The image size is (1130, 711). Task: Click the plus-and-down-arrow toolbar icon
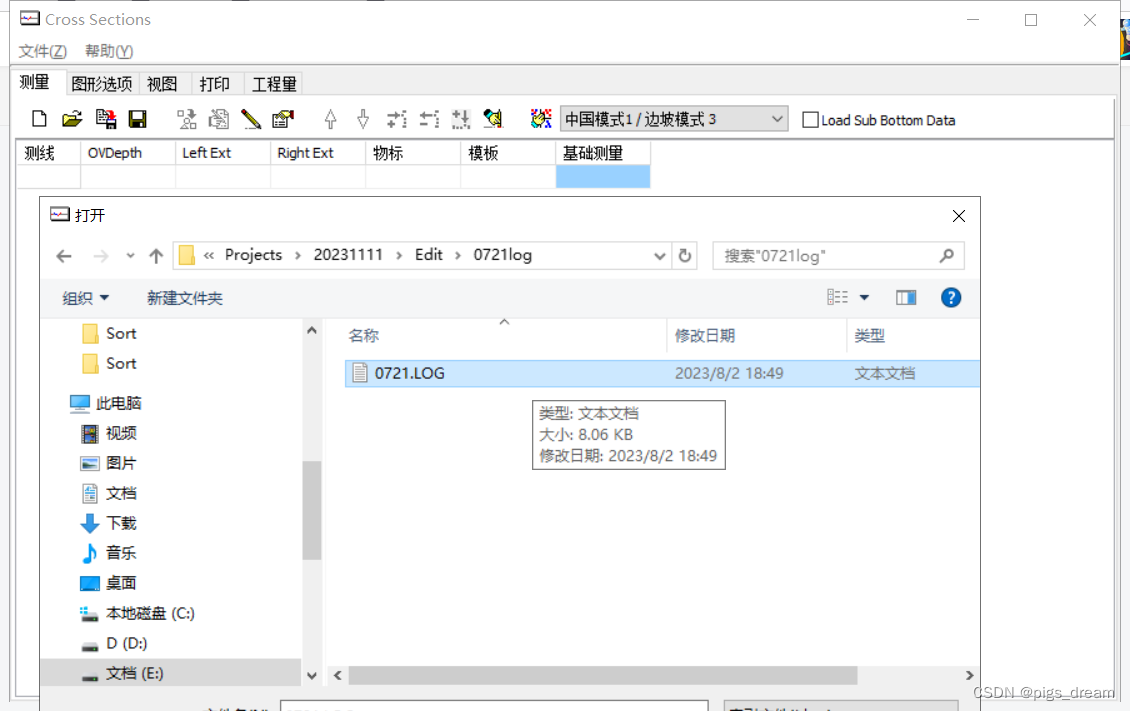(x=461, y=119)
